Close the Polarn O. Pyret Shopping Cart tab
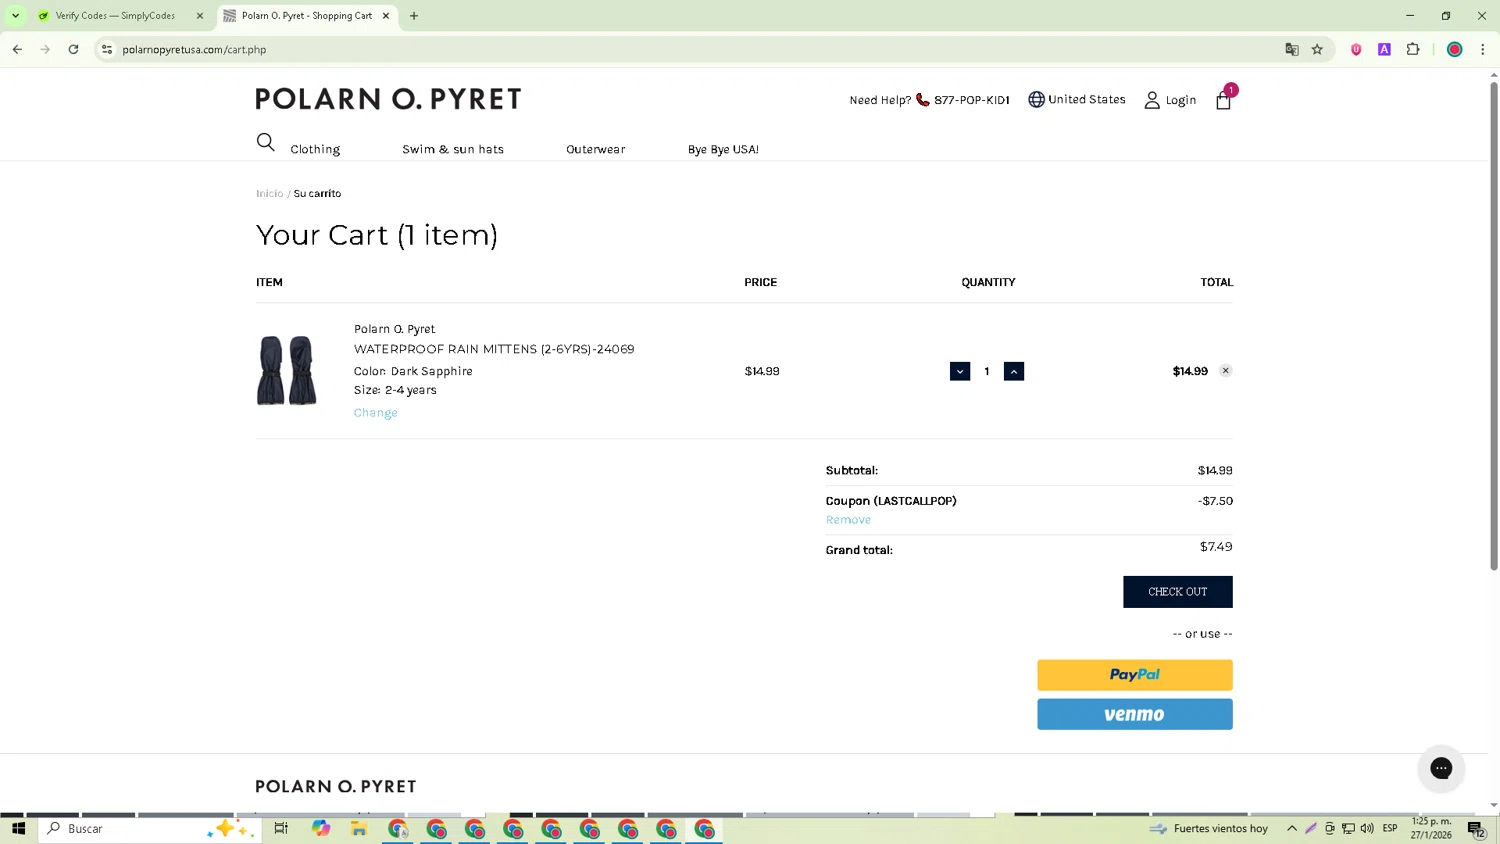Viewport: 1500px width, 844px height. click(x=386, y=16)
